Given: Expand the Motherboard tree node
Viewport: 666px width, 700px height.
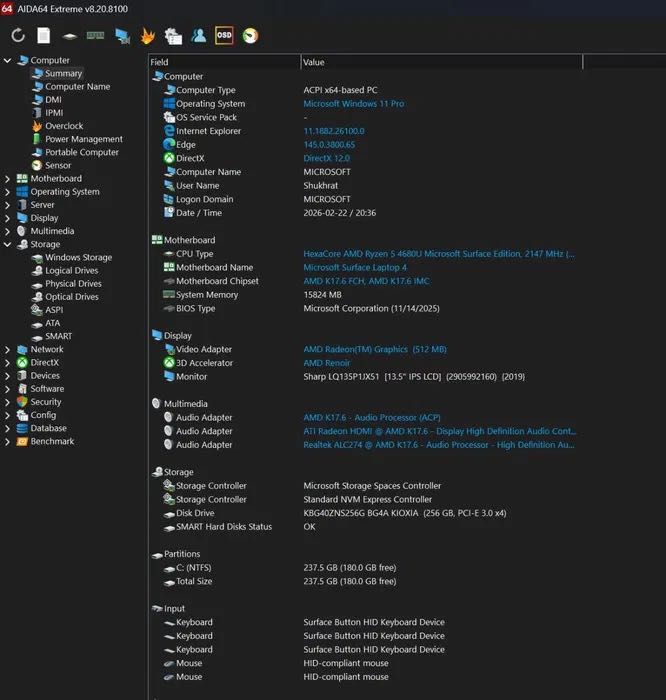Looking at the screenshot, I should (7, 179).
